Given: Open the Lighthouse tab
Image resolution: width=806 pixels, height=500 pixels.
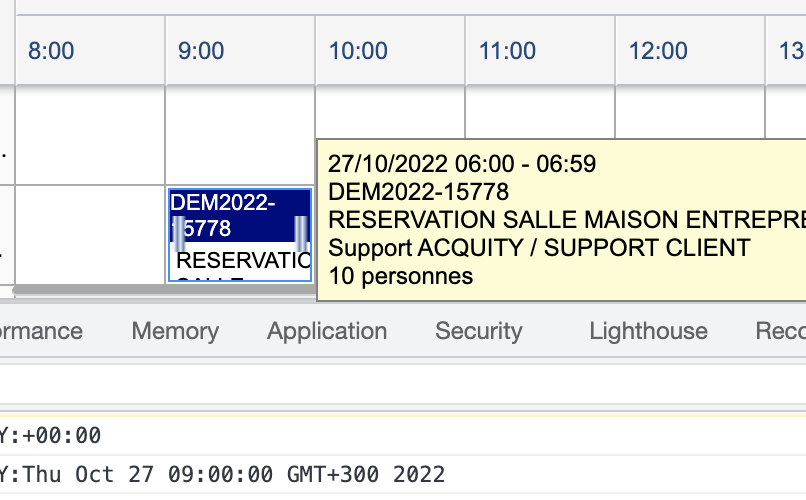Looking at the screenshot, I should click(x=648, y=331).
